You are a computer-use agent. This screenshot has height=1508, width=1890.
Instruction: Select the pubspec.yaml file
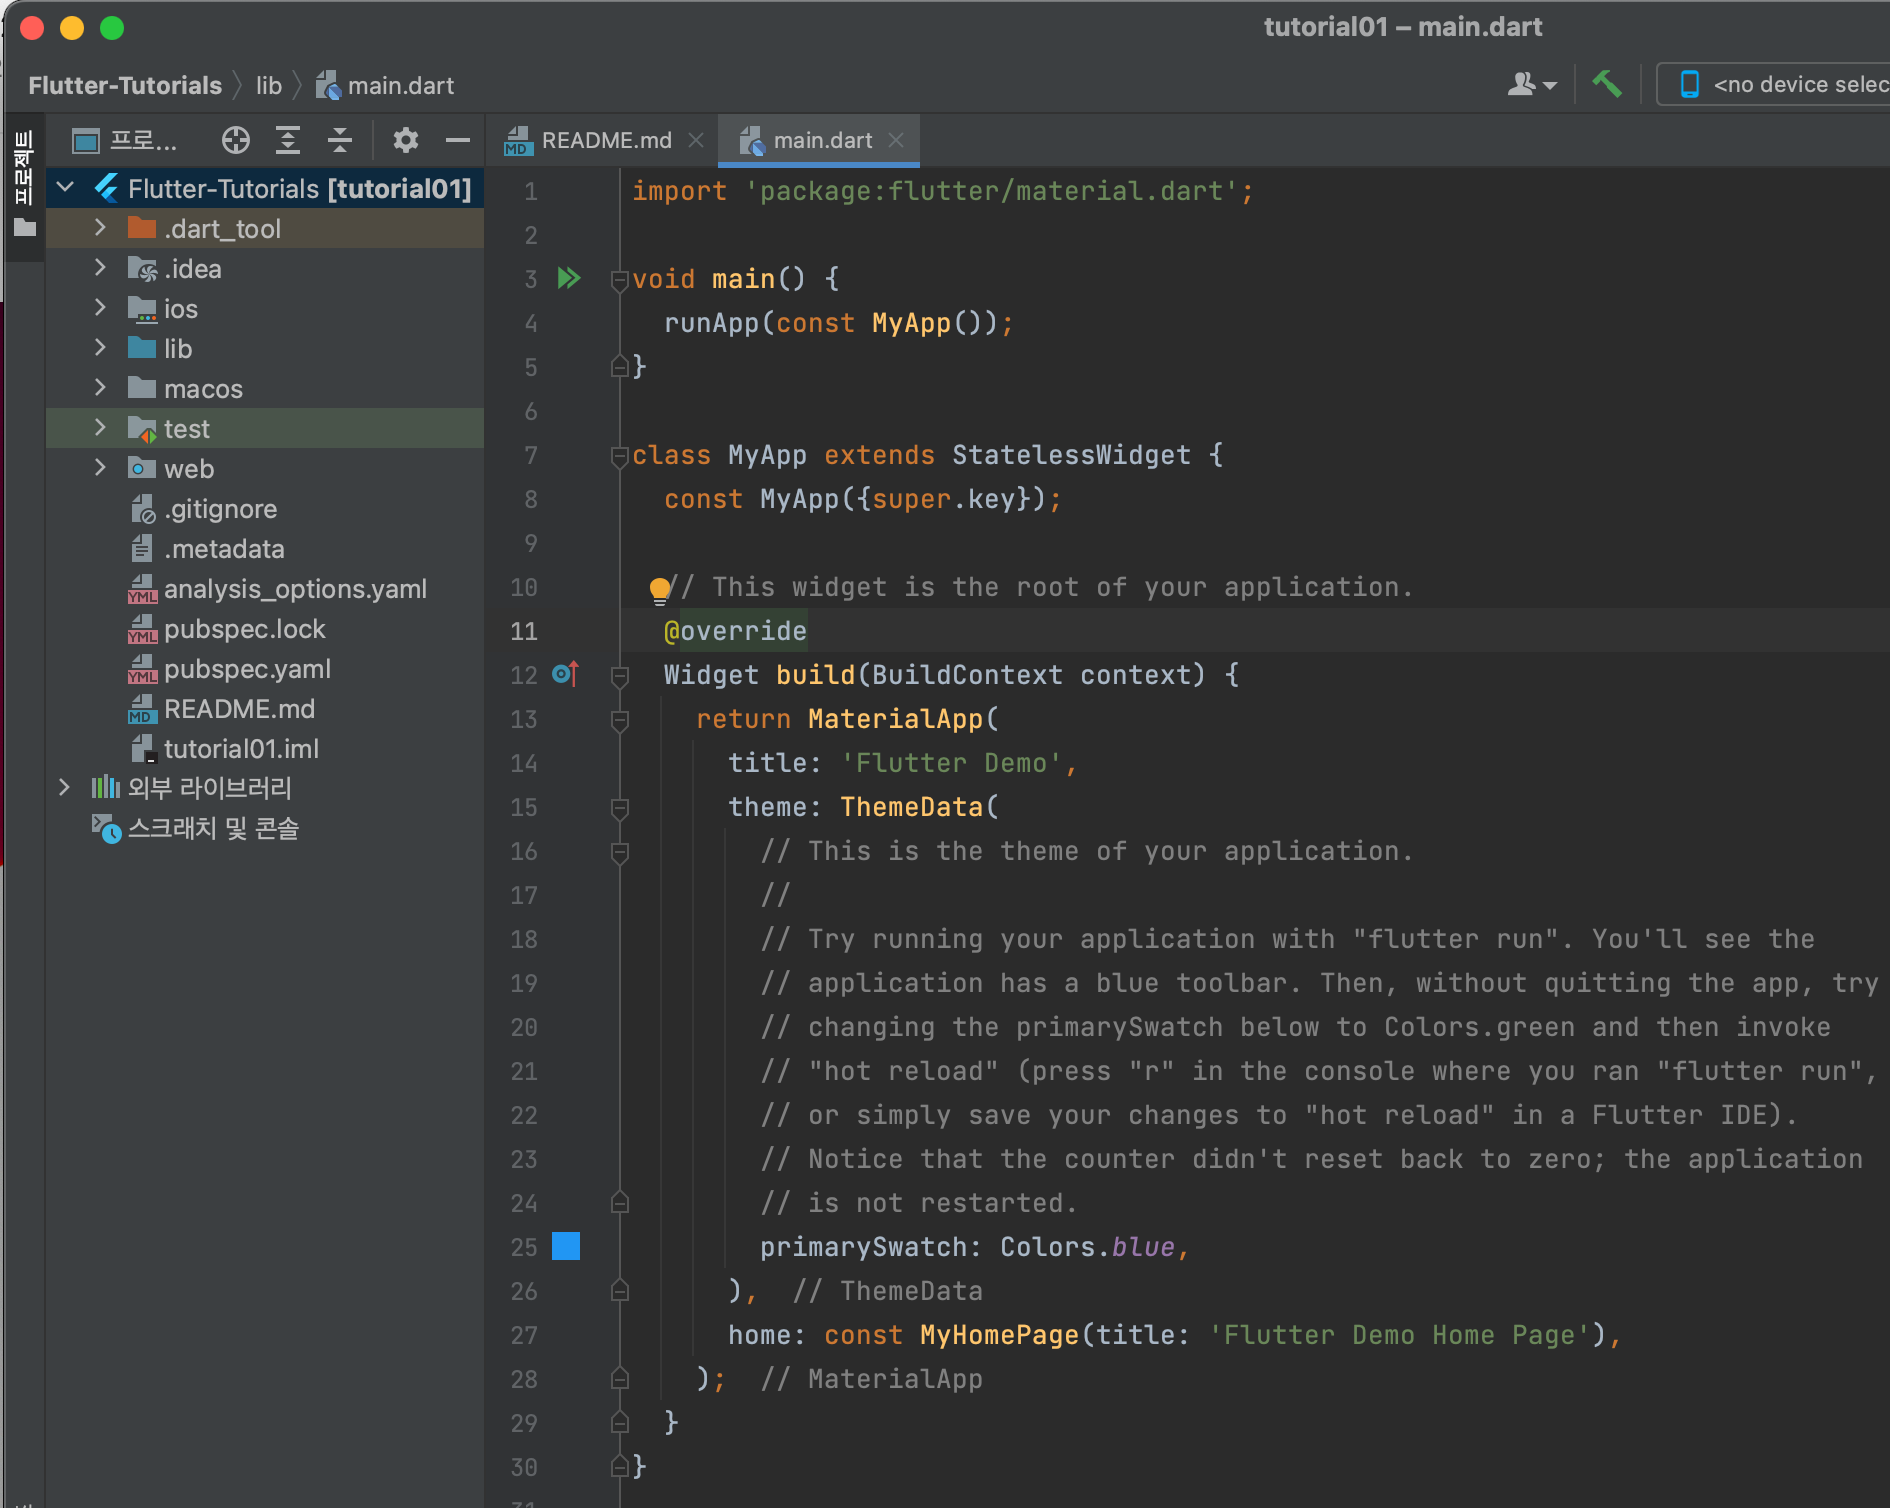pyautogui.click(x=265, y=669)
